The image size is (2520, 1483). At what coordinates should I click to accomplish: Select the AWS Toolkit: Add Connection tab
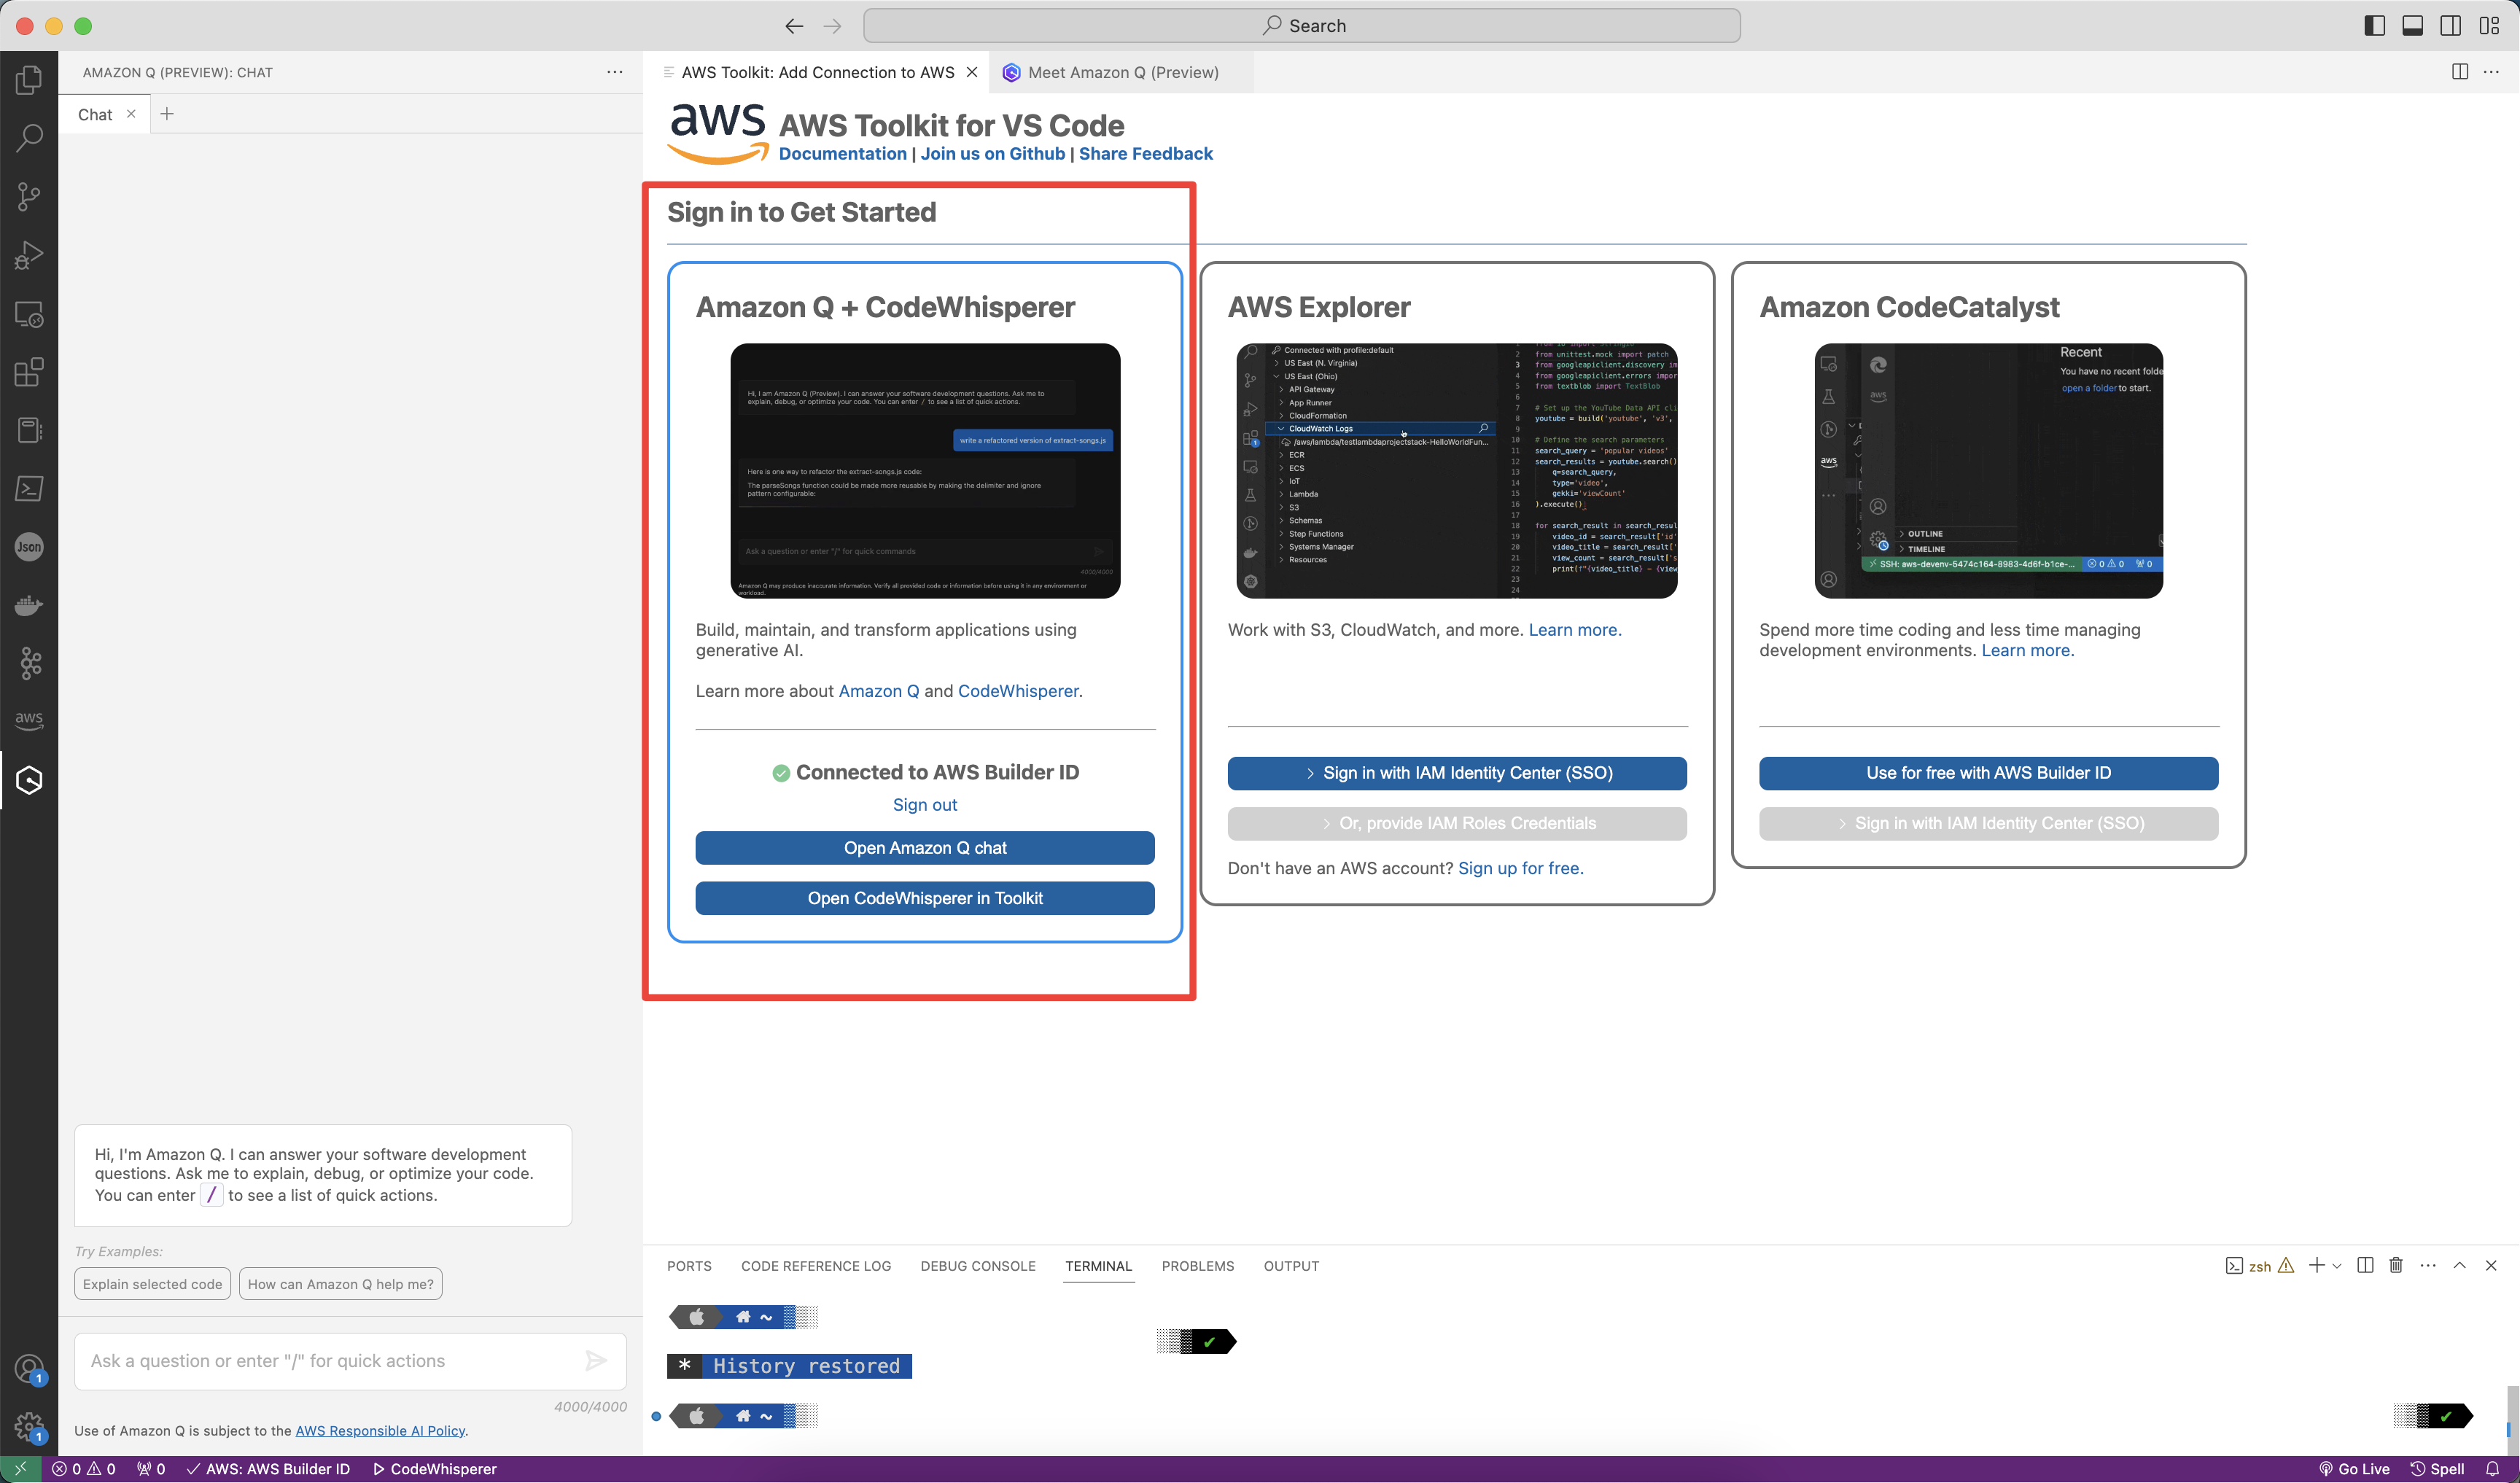coord(817,72)
